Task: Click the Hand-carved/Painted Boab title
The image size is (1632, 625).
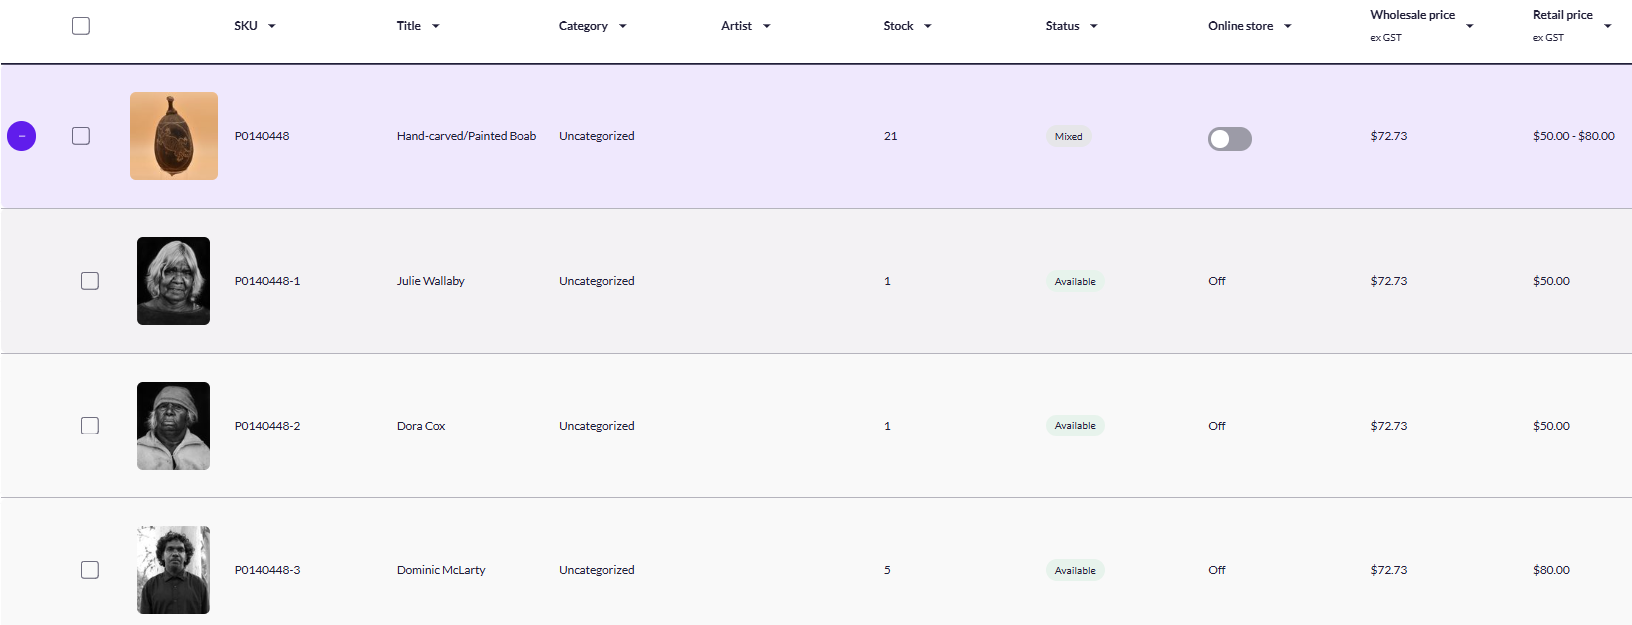Action: click(x=466, y=136)
